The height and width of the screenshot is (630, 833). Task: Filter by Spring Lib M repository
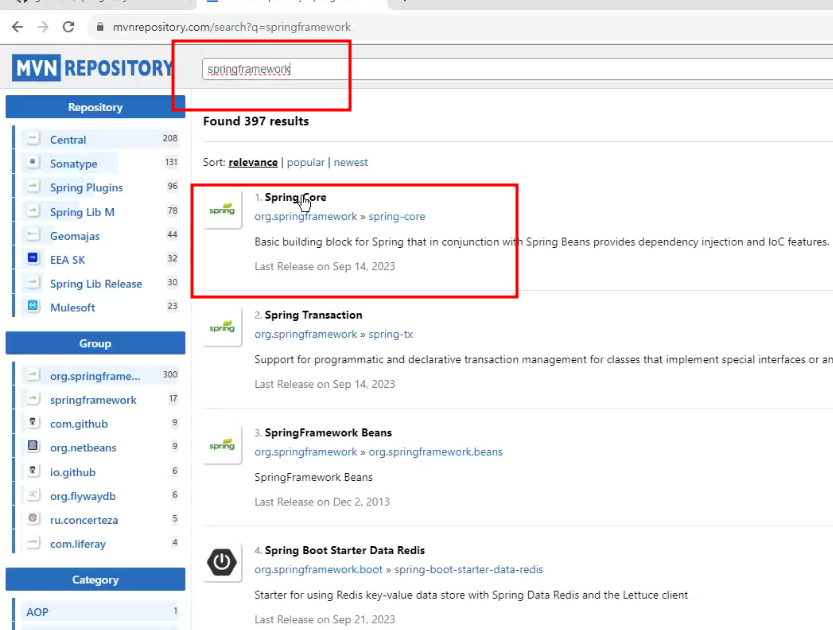pyautogui.click(x=82, y=212)
